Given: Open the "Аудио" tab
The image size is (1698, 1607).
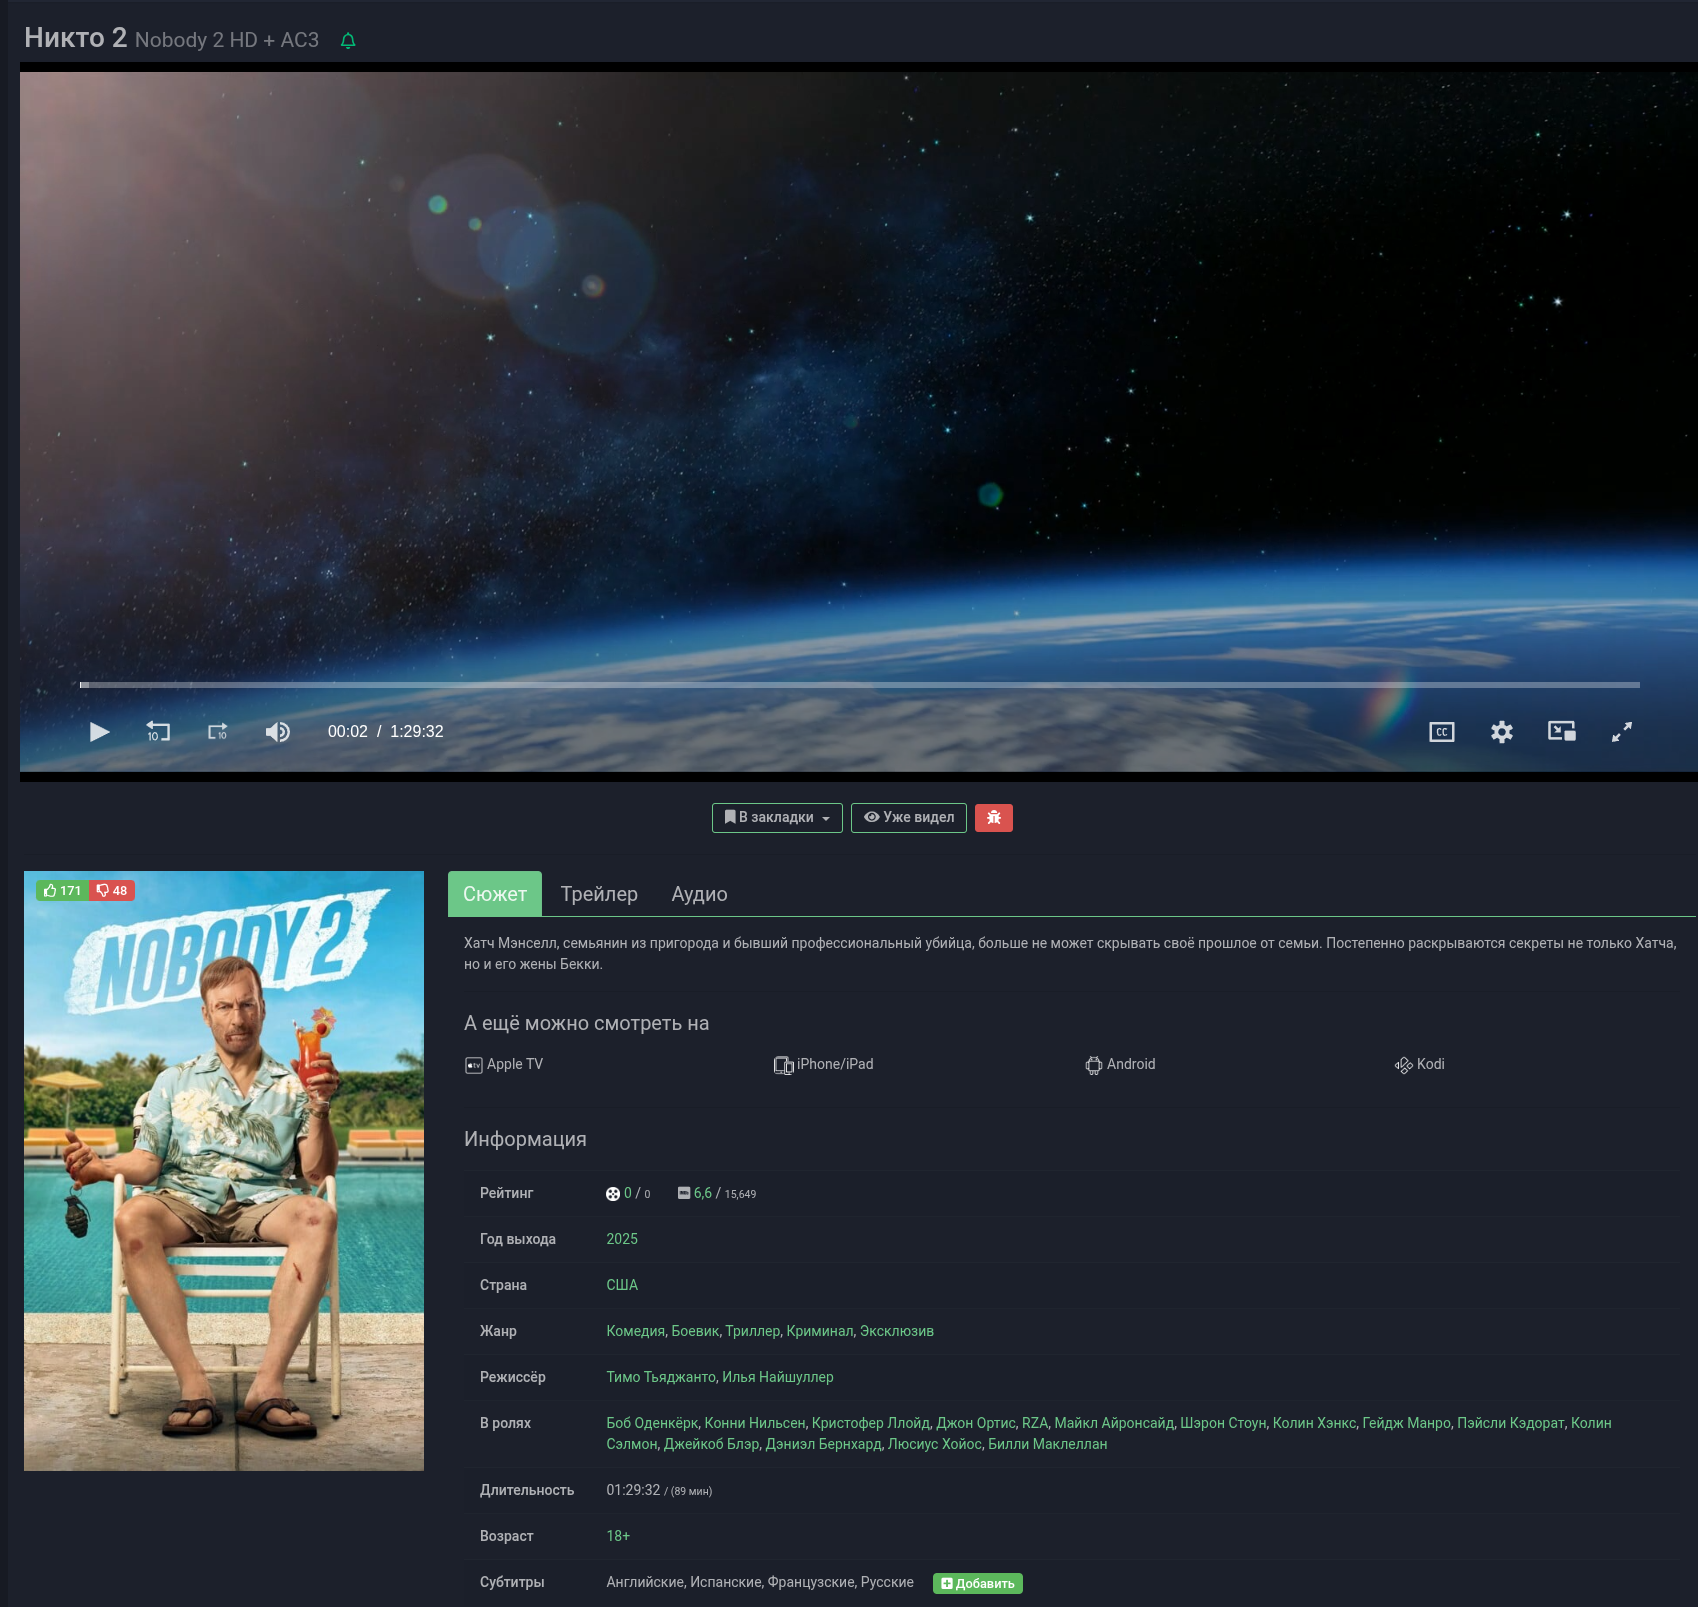Looking at the screenshot, I should 700,894.
